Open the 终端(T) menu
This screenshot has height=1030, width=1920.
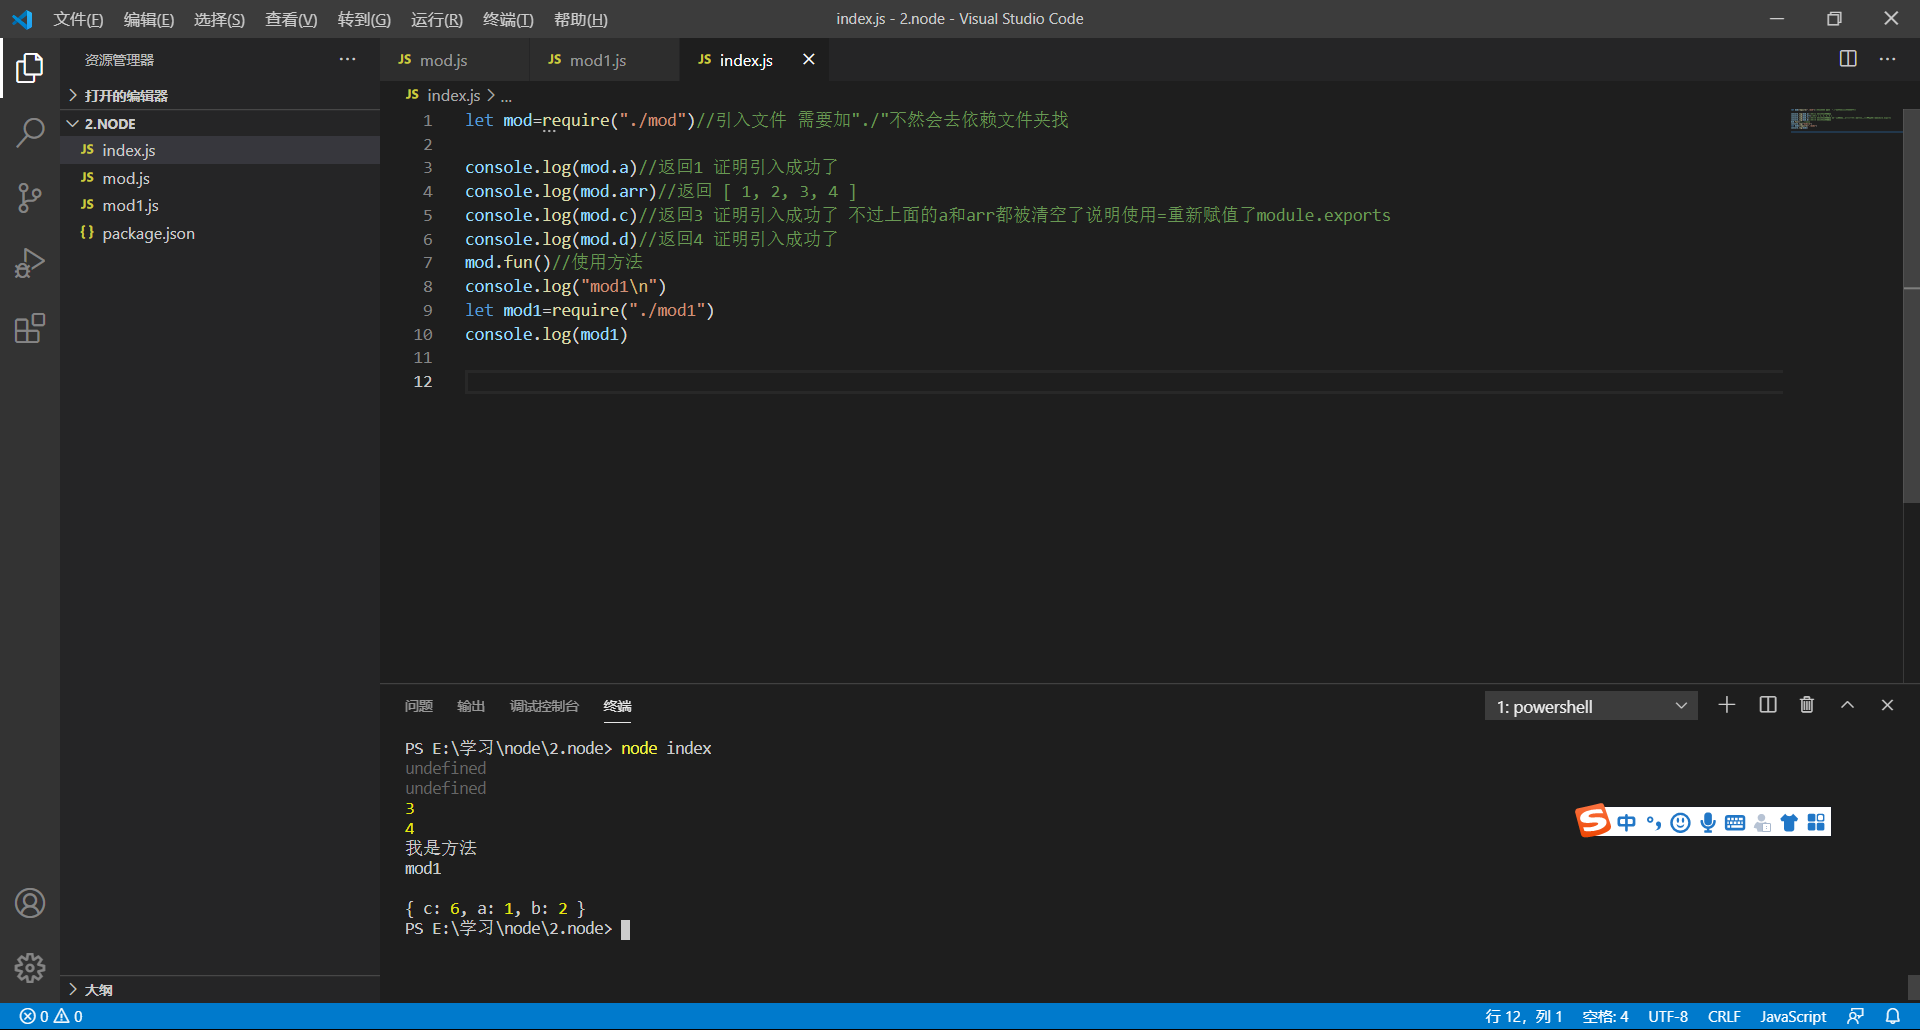(x=508, y=19)
